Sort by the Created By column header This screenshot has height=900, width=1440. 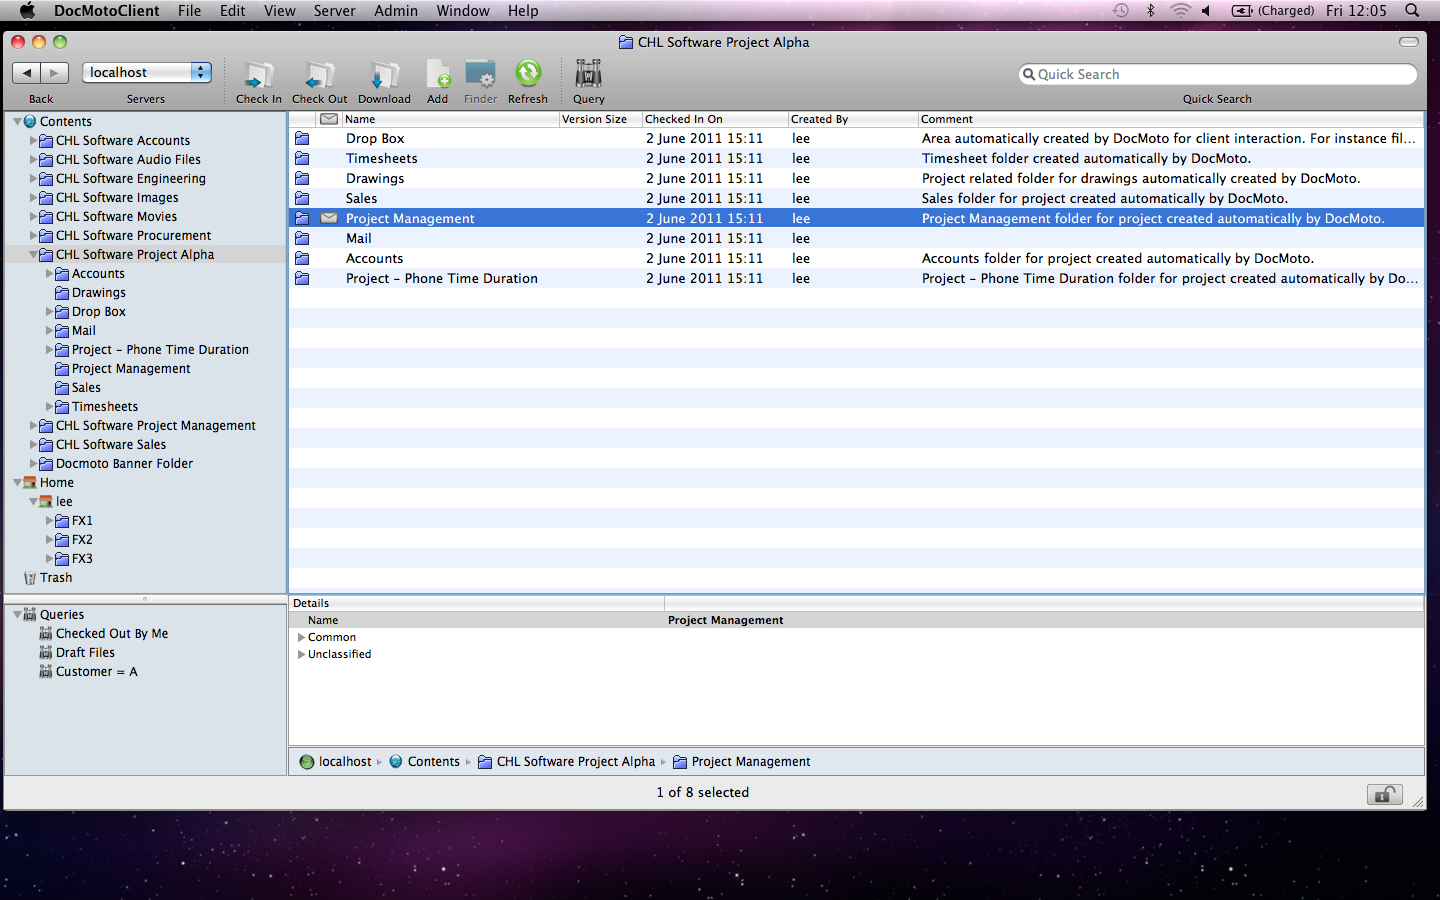[x=852, y=119]
